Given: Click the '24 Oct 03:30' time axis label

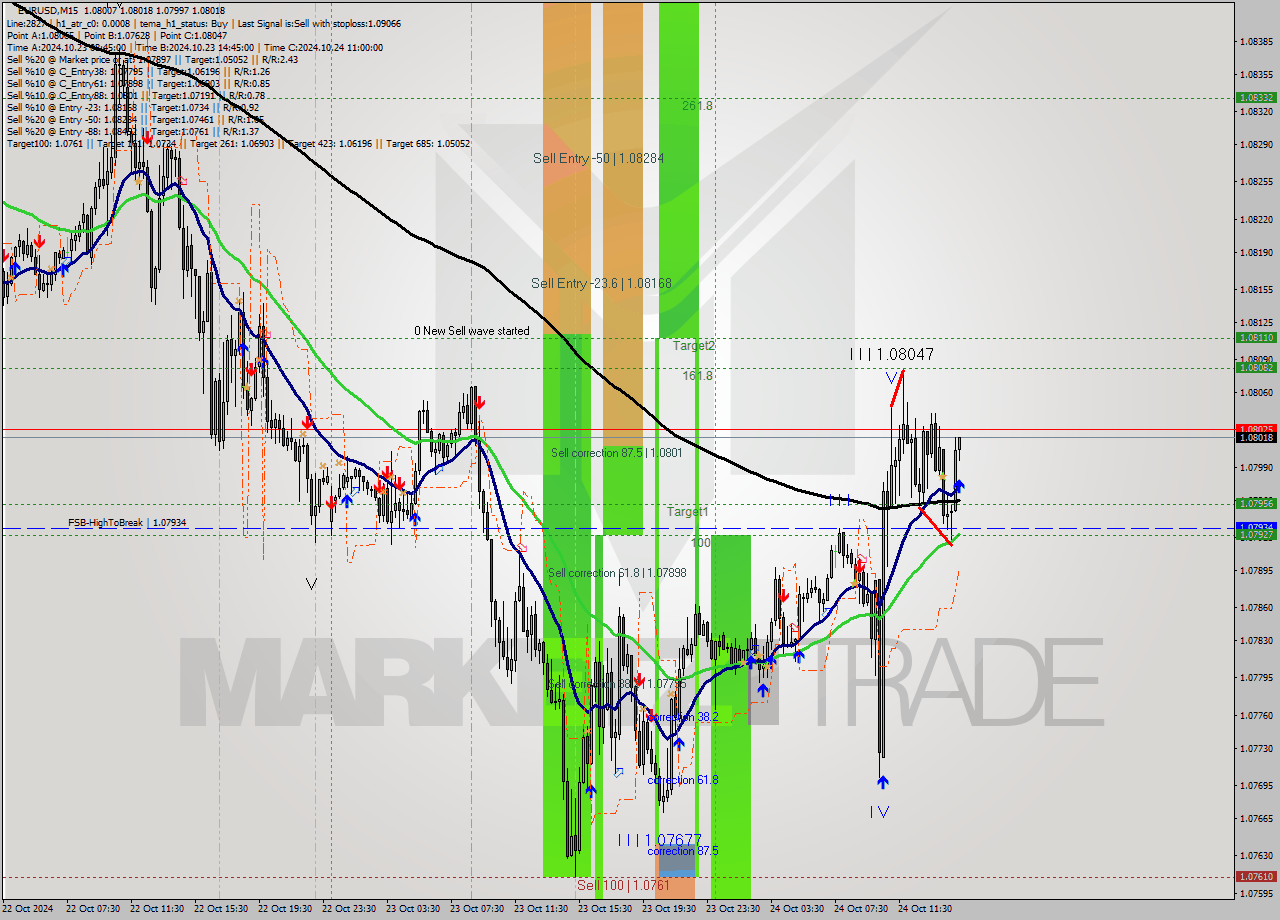Looking at the screenshot, I should click(796, 909).
